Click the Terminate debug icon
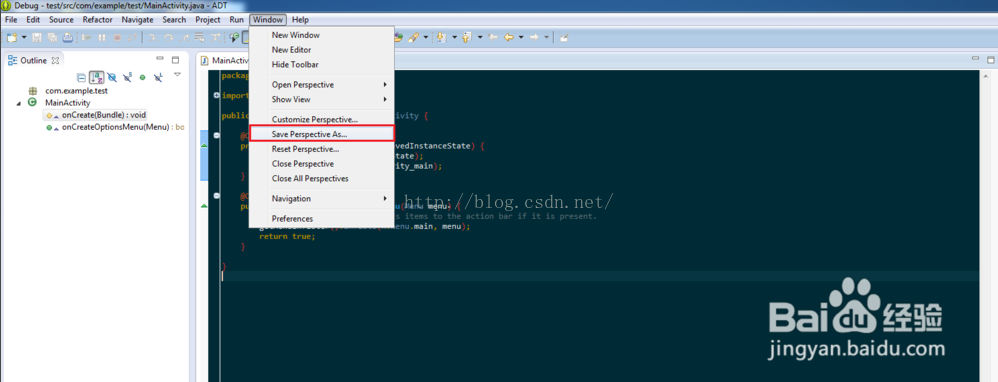 (x=117, y=38)
